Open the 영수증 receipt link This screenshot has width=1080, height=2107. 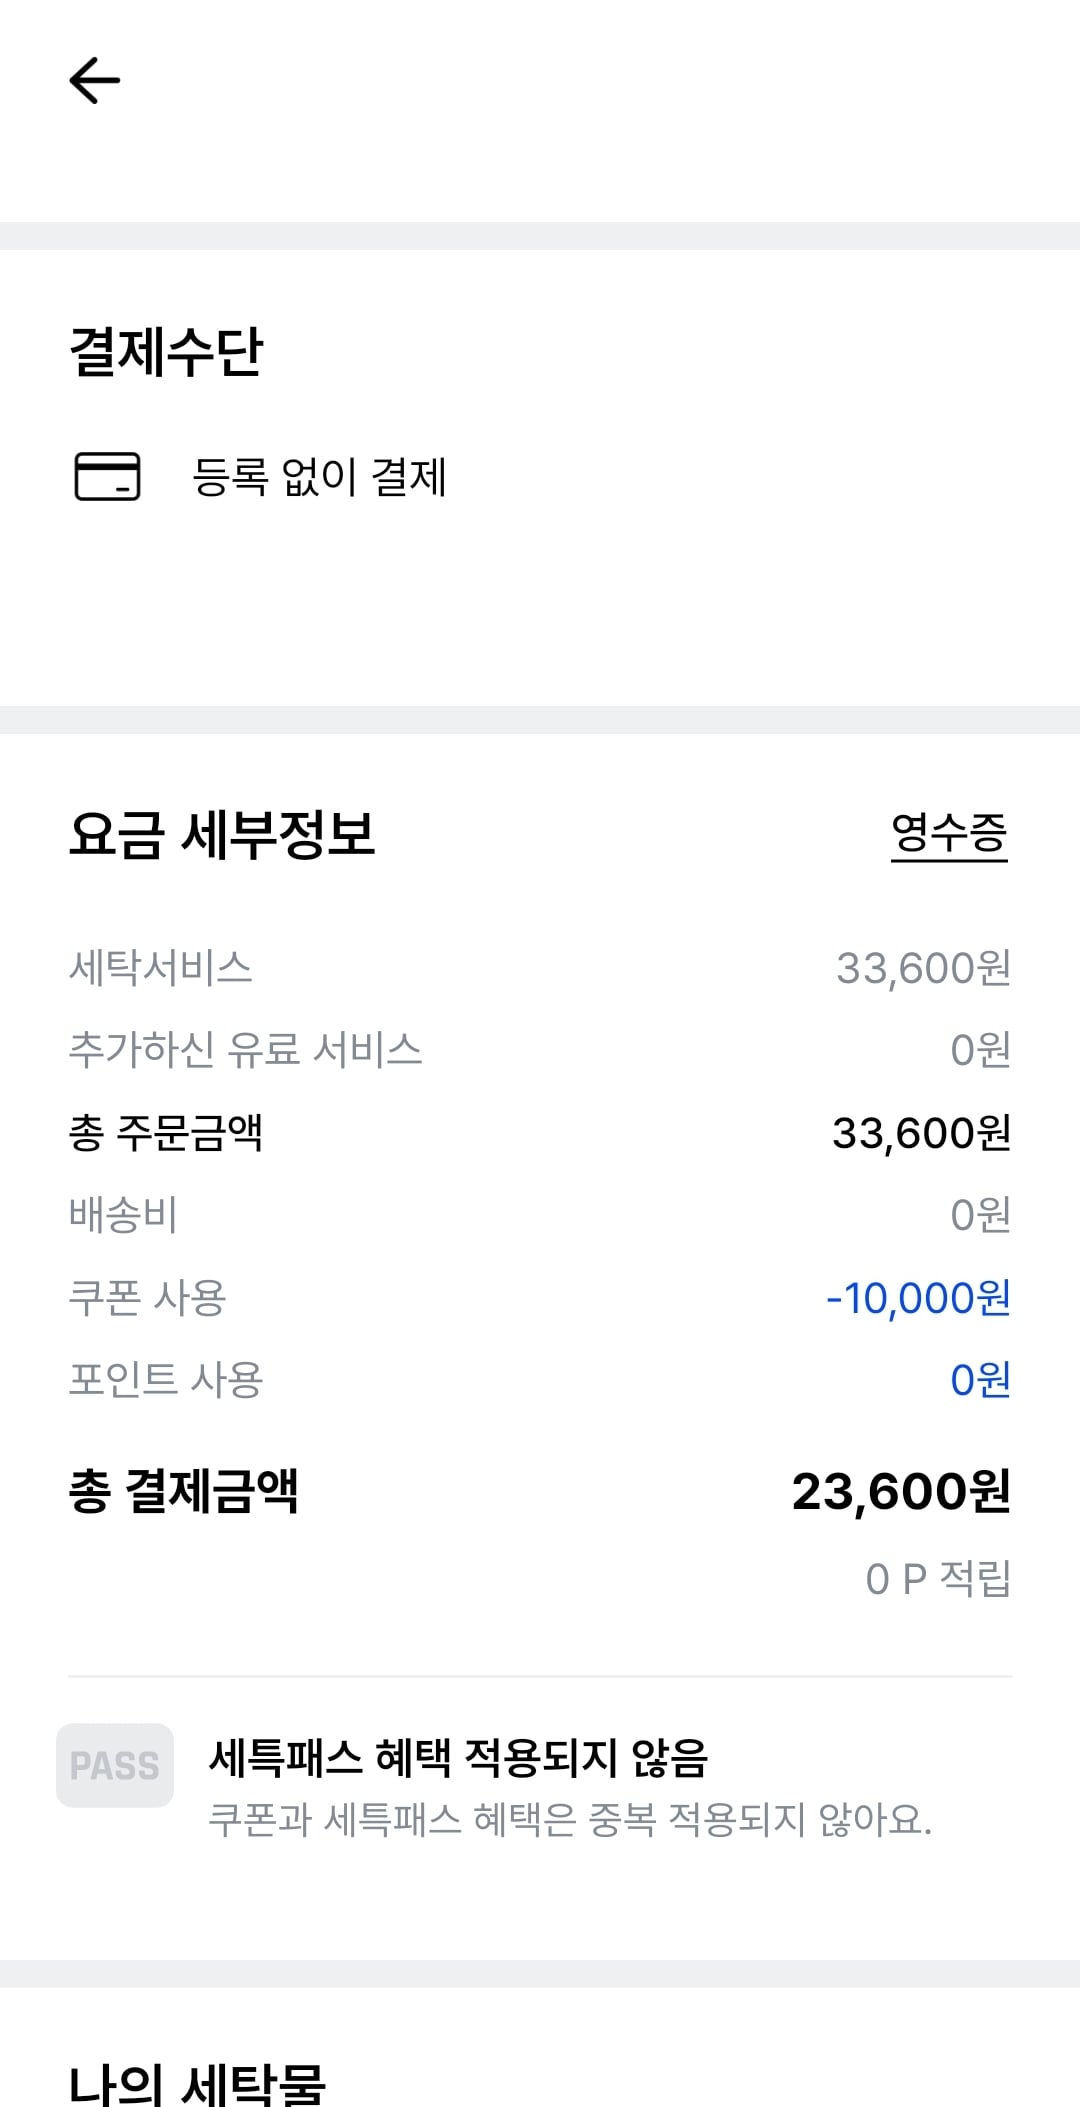click(949, 834)
